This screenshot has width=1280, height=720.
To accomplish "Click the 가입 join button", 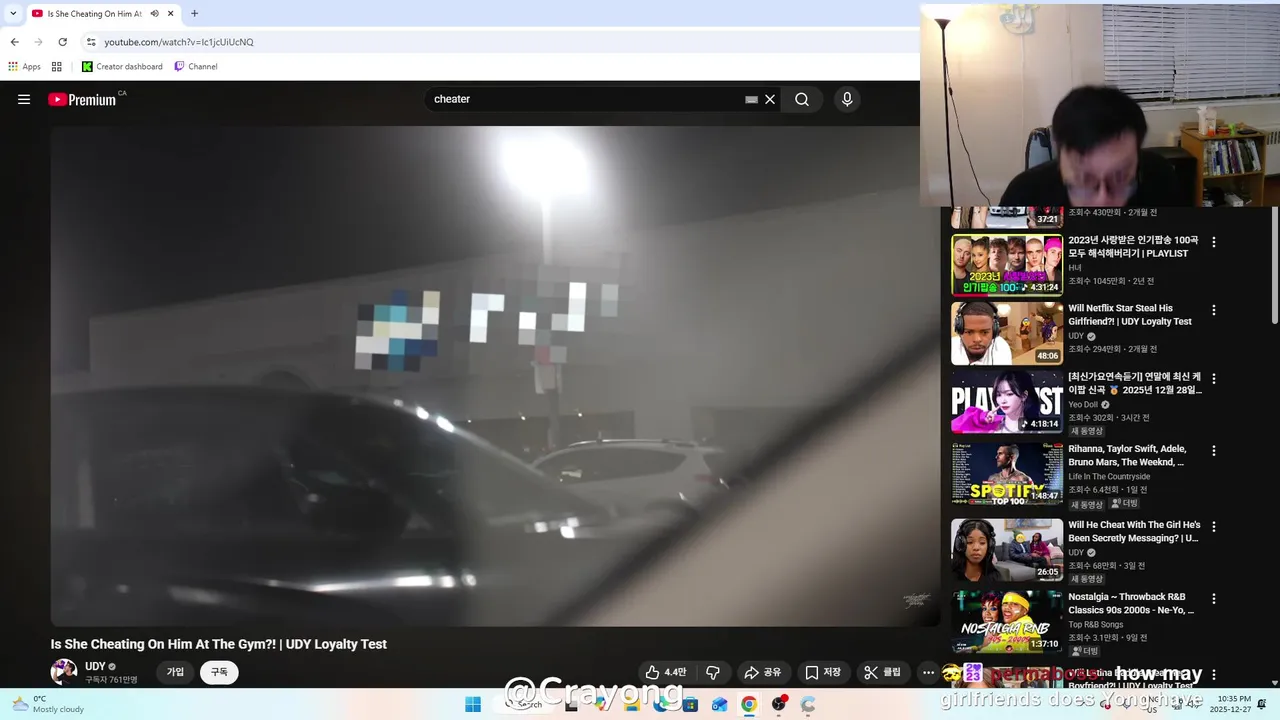I will tap(175, 672).
